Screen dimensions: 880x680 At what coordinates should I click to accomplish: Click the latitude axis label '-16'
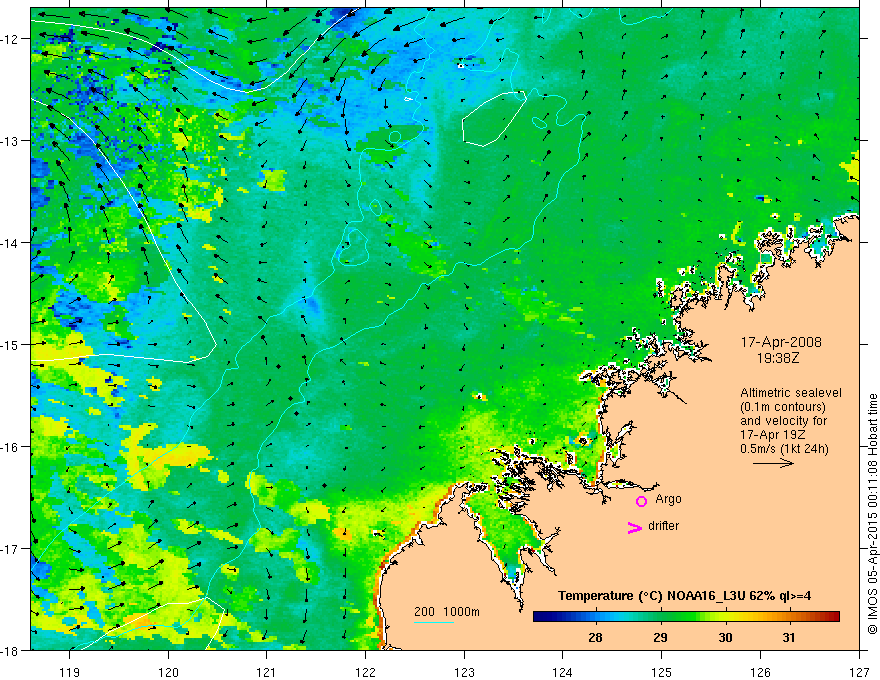click(10, 447)
